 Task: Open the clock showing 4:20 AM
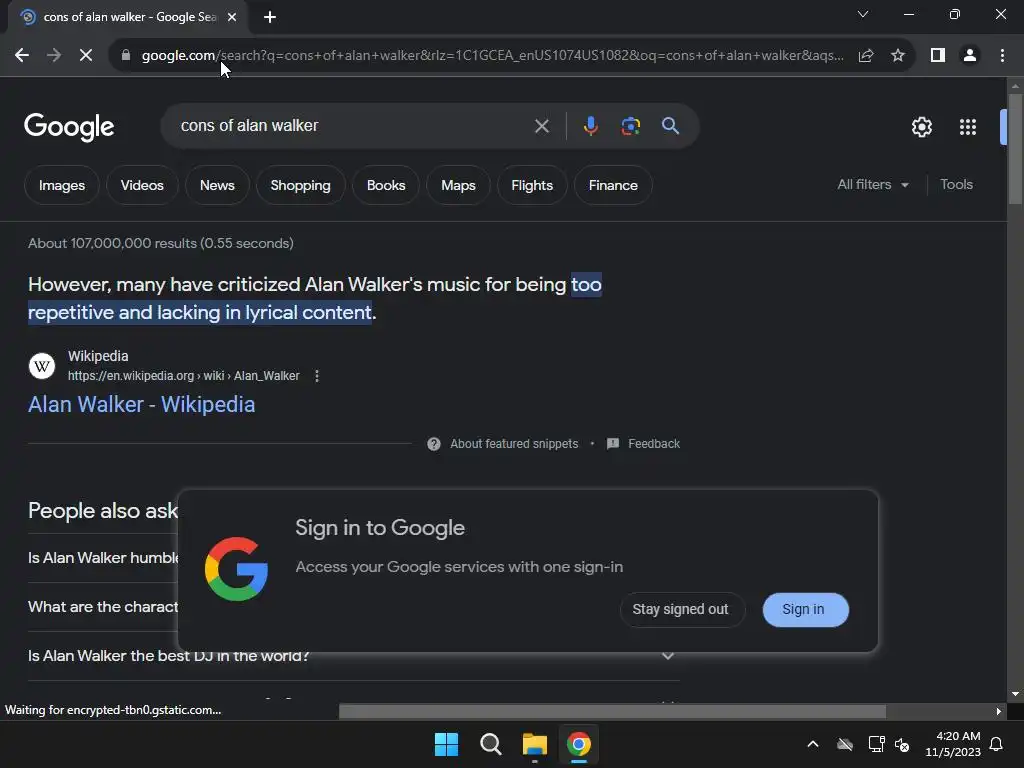click(x=953, y=744)
